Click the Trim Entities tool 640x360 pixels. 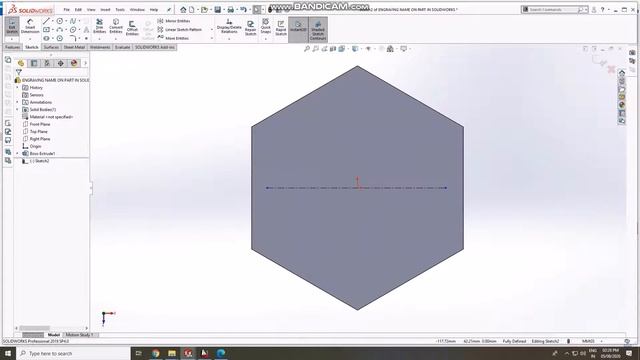[99, 26]
